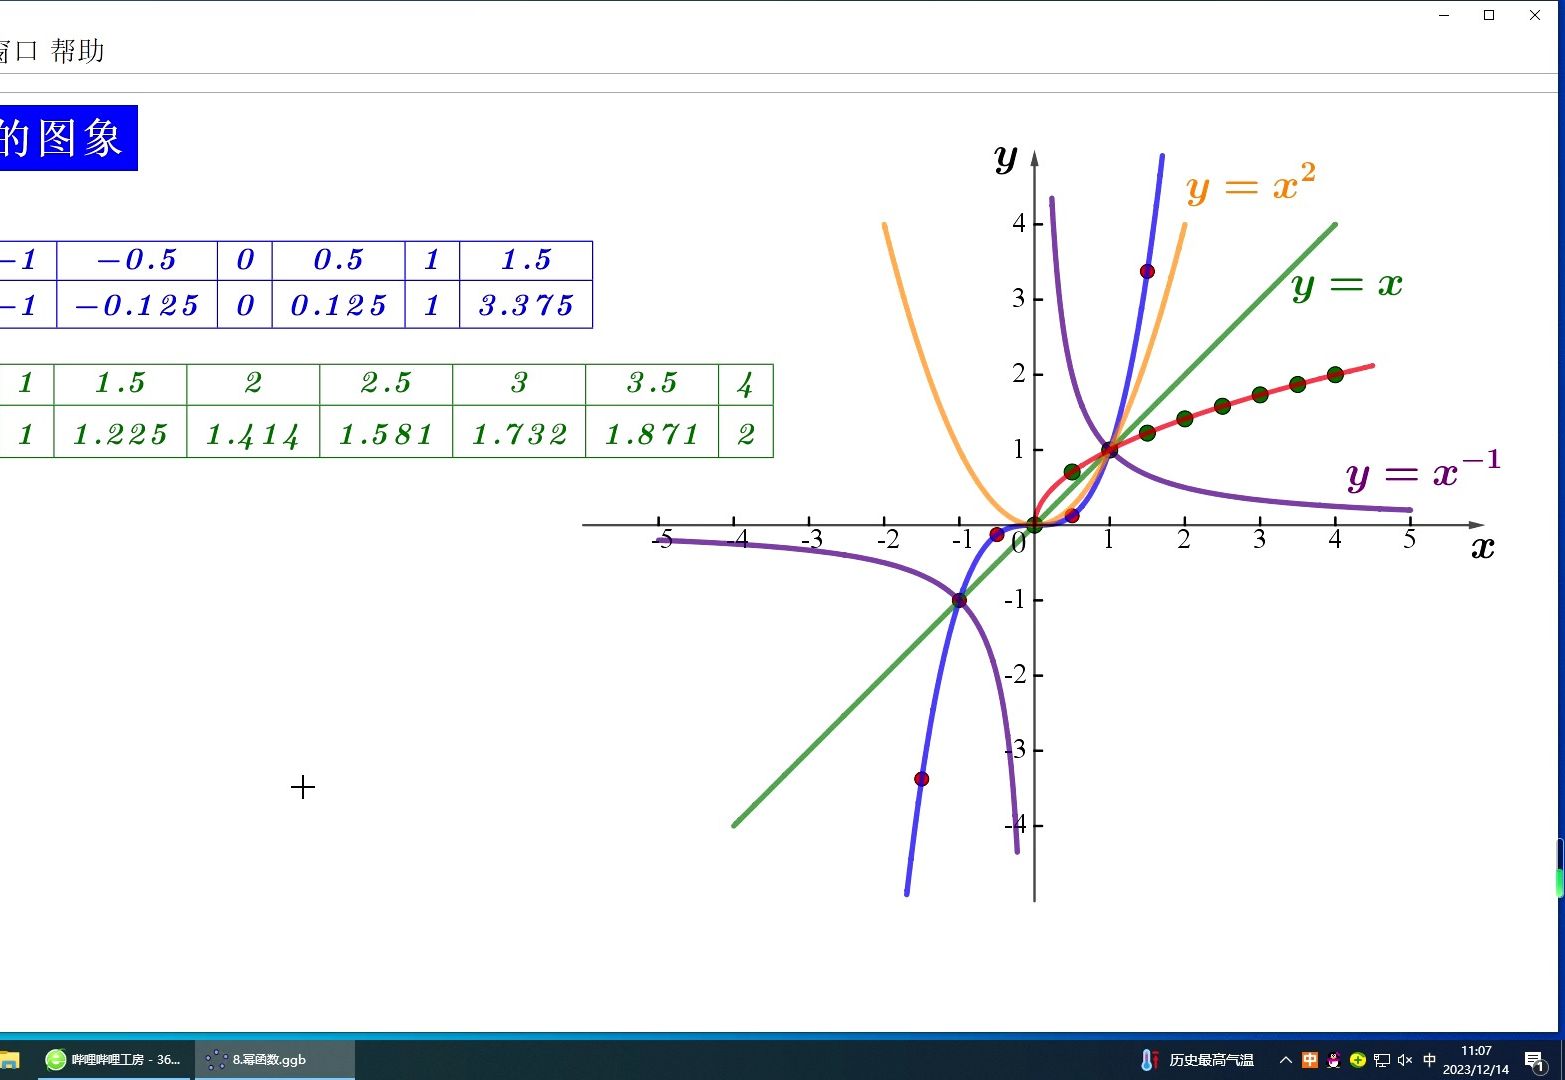The height and width of the screenshot is (1080, 1565).
Task: Switch to the 哔哩哔哩工房 taskbar window
Action: pos(115,1059)
